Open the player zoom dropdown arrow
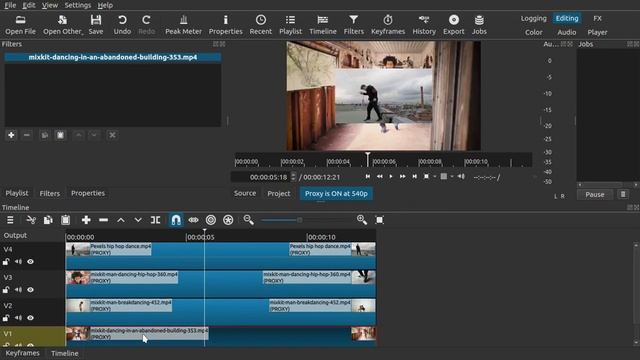The width and height of the screenshot is (640, 360). [x=435, y=177]
